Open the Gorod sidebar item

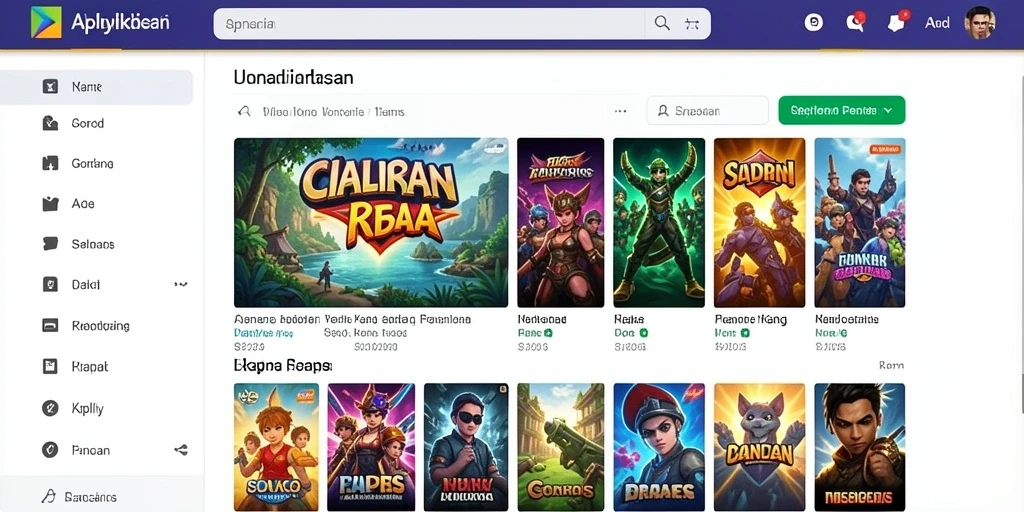(x=97, y=123)
